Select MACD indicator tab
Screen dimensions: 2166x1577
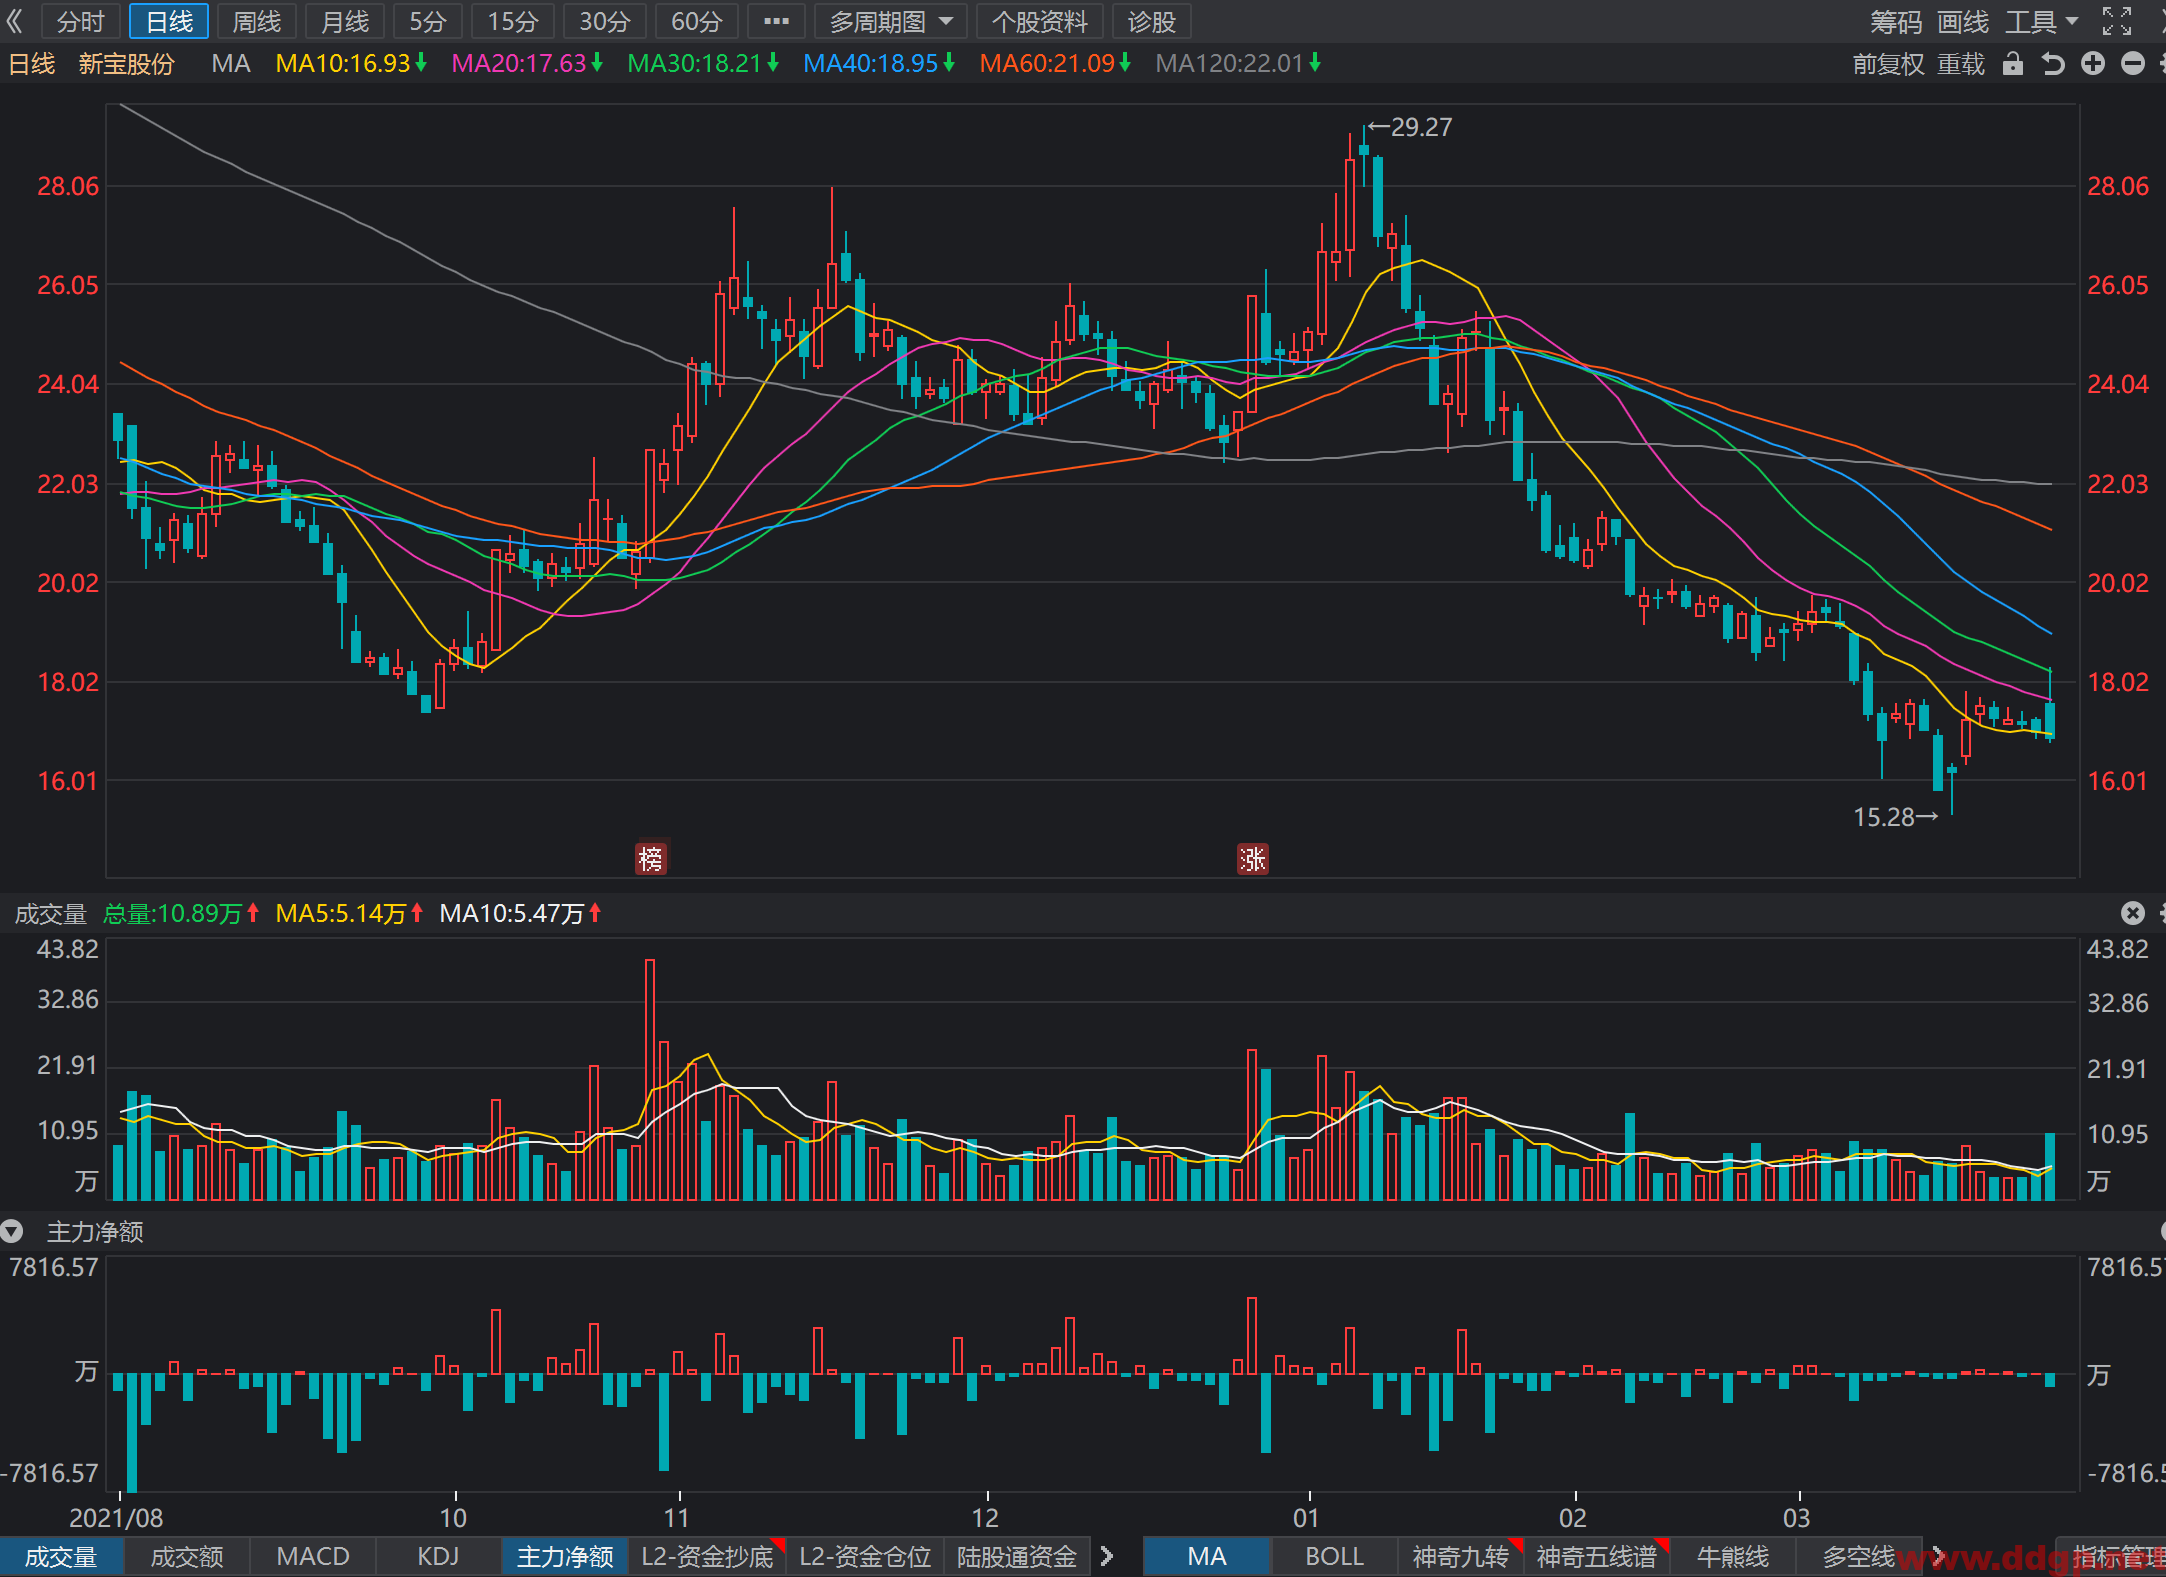[313, 1557]
